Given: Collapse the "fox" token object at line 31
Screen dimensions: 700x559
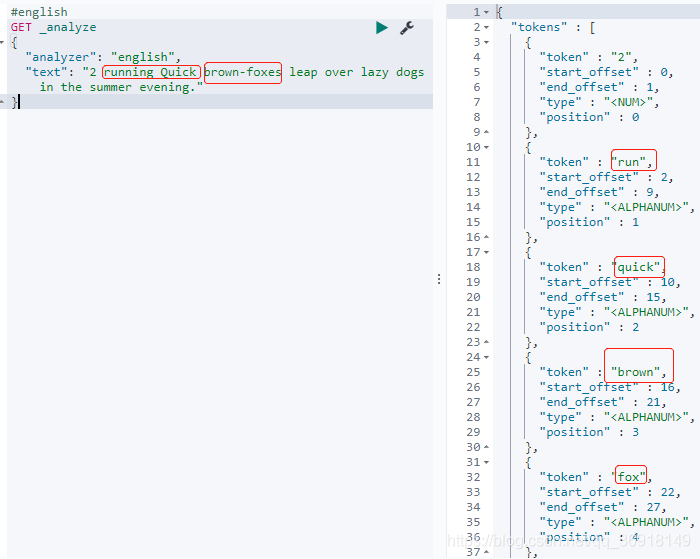Looking at the screenshot, I should pos(487,462).
